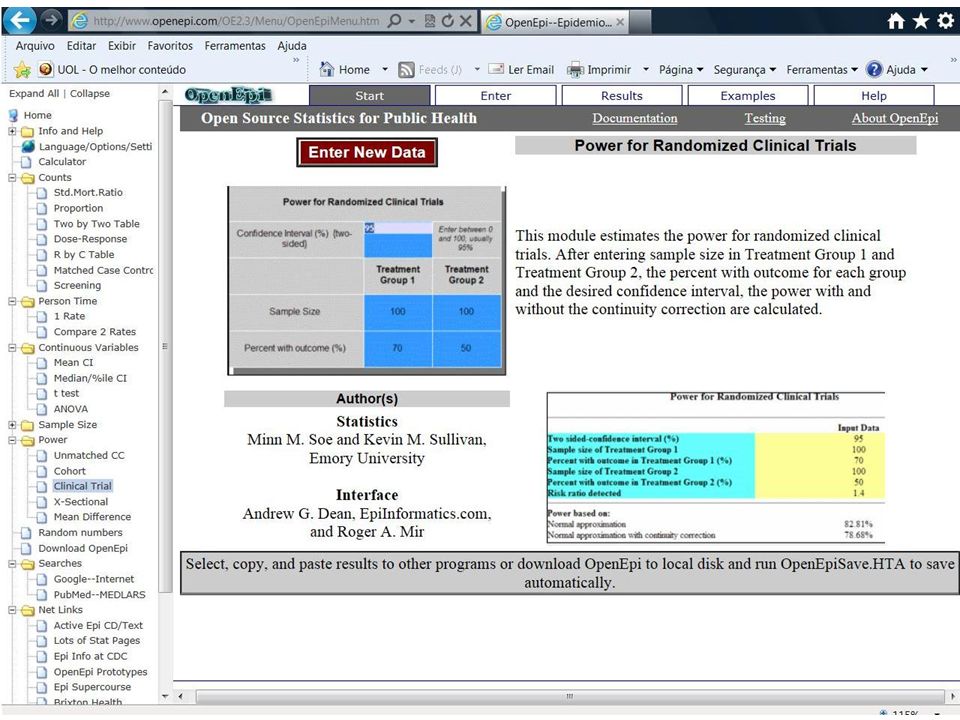Viewport: 960px width, 720px height.
Task: Open the Testing link
Action: point(765,118)
